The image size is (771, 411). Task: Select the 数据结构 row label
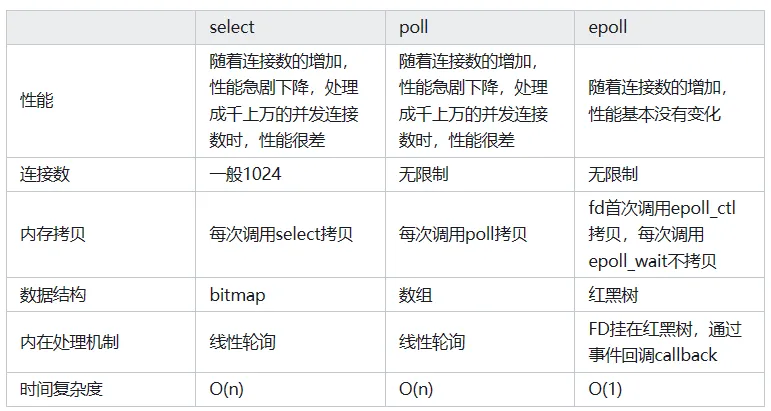point(53,295)
